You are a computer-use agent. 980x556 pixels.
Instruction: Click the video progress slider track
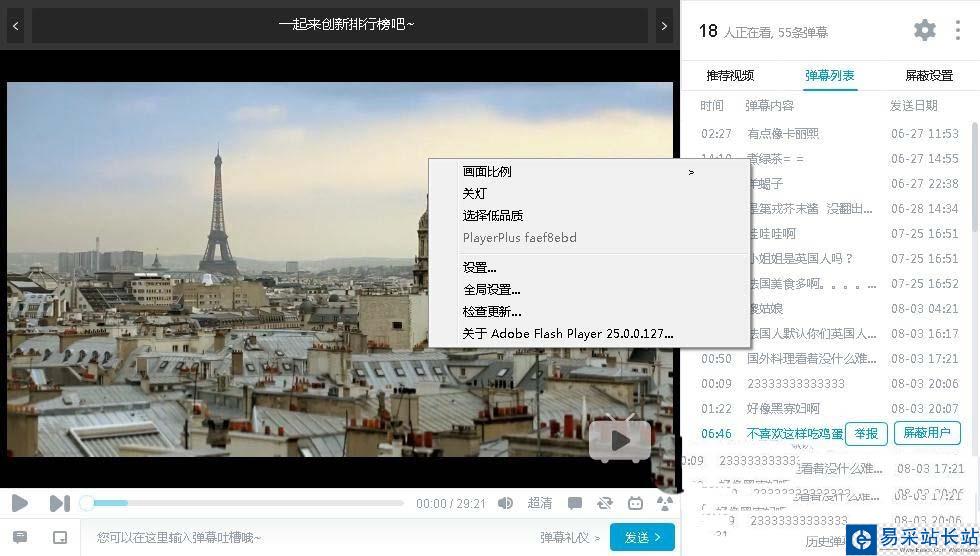(244, 503)
